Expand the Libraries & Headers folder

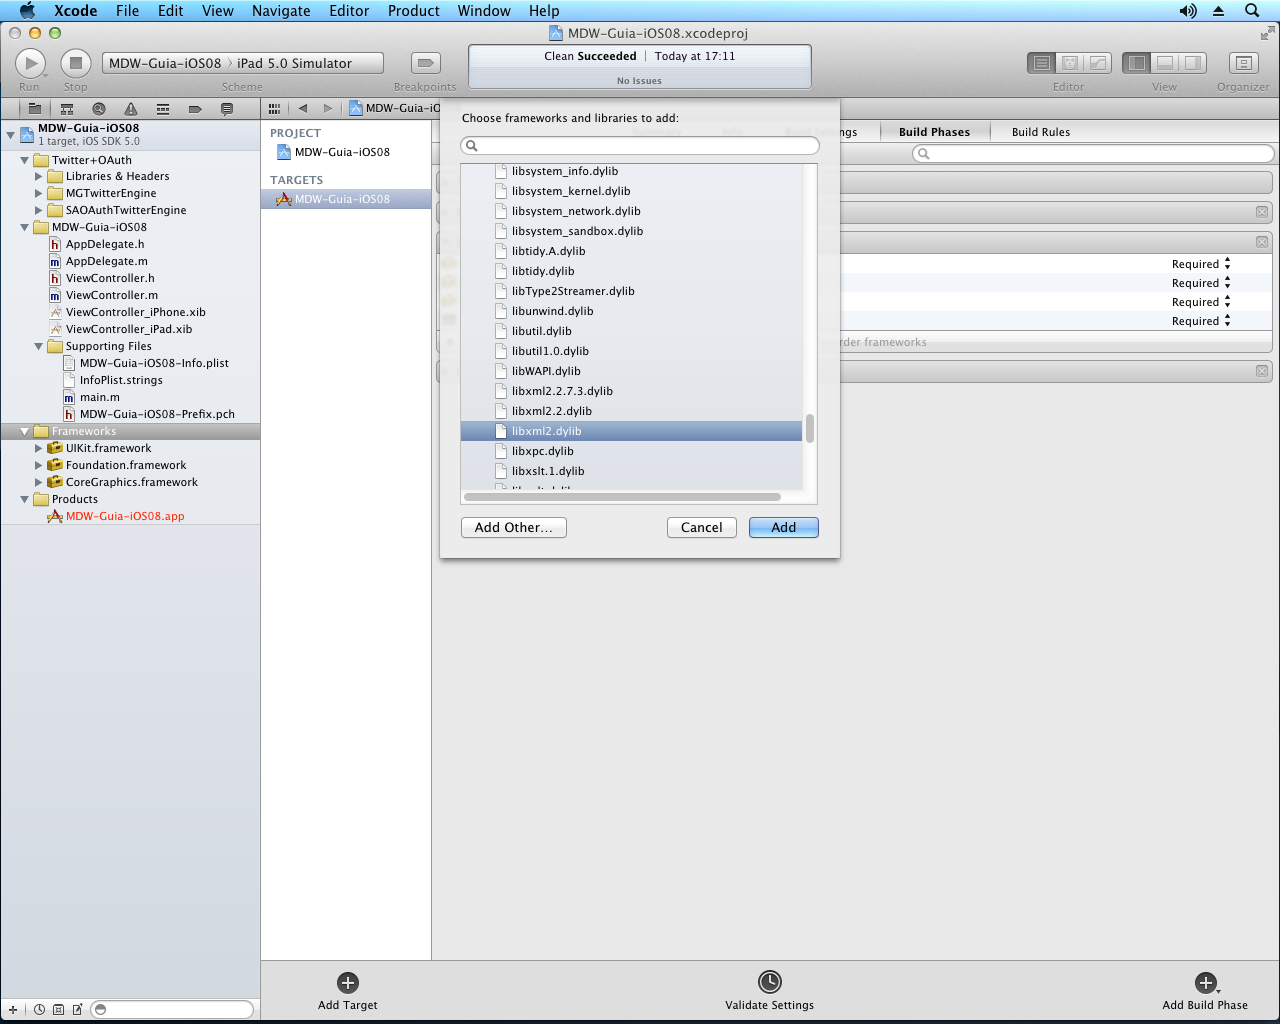39,176
